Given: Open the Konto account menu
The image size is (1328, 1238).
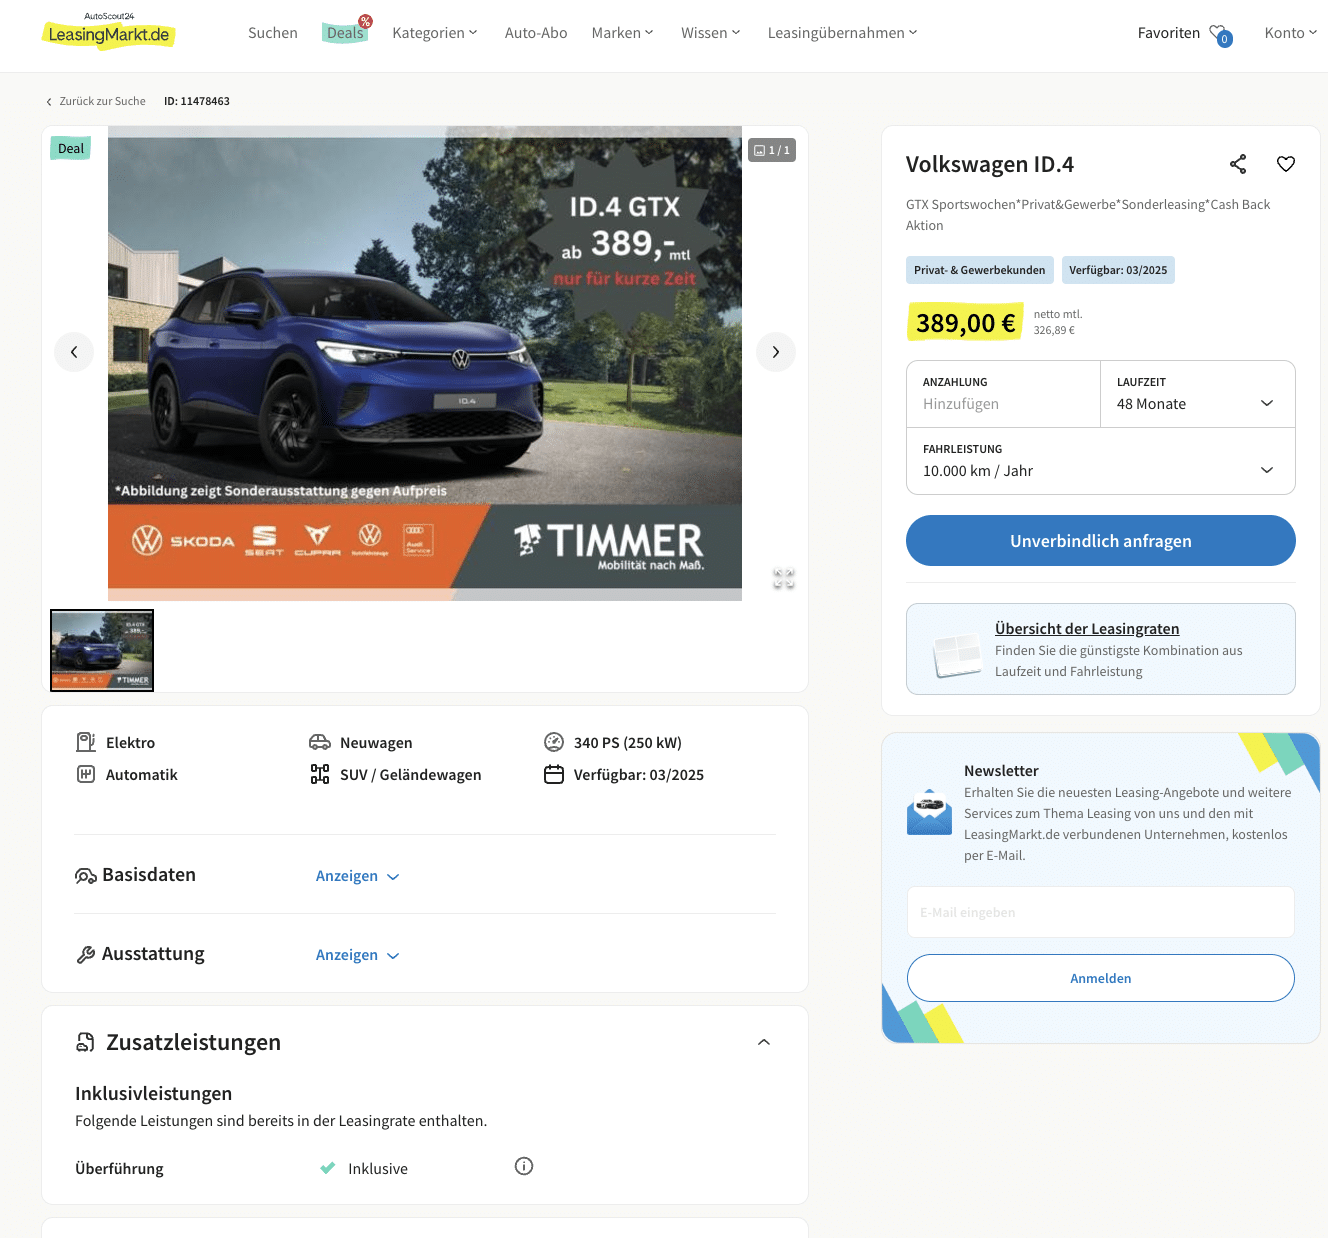Looking at the screenshot, I should (x=1290, y=33).
